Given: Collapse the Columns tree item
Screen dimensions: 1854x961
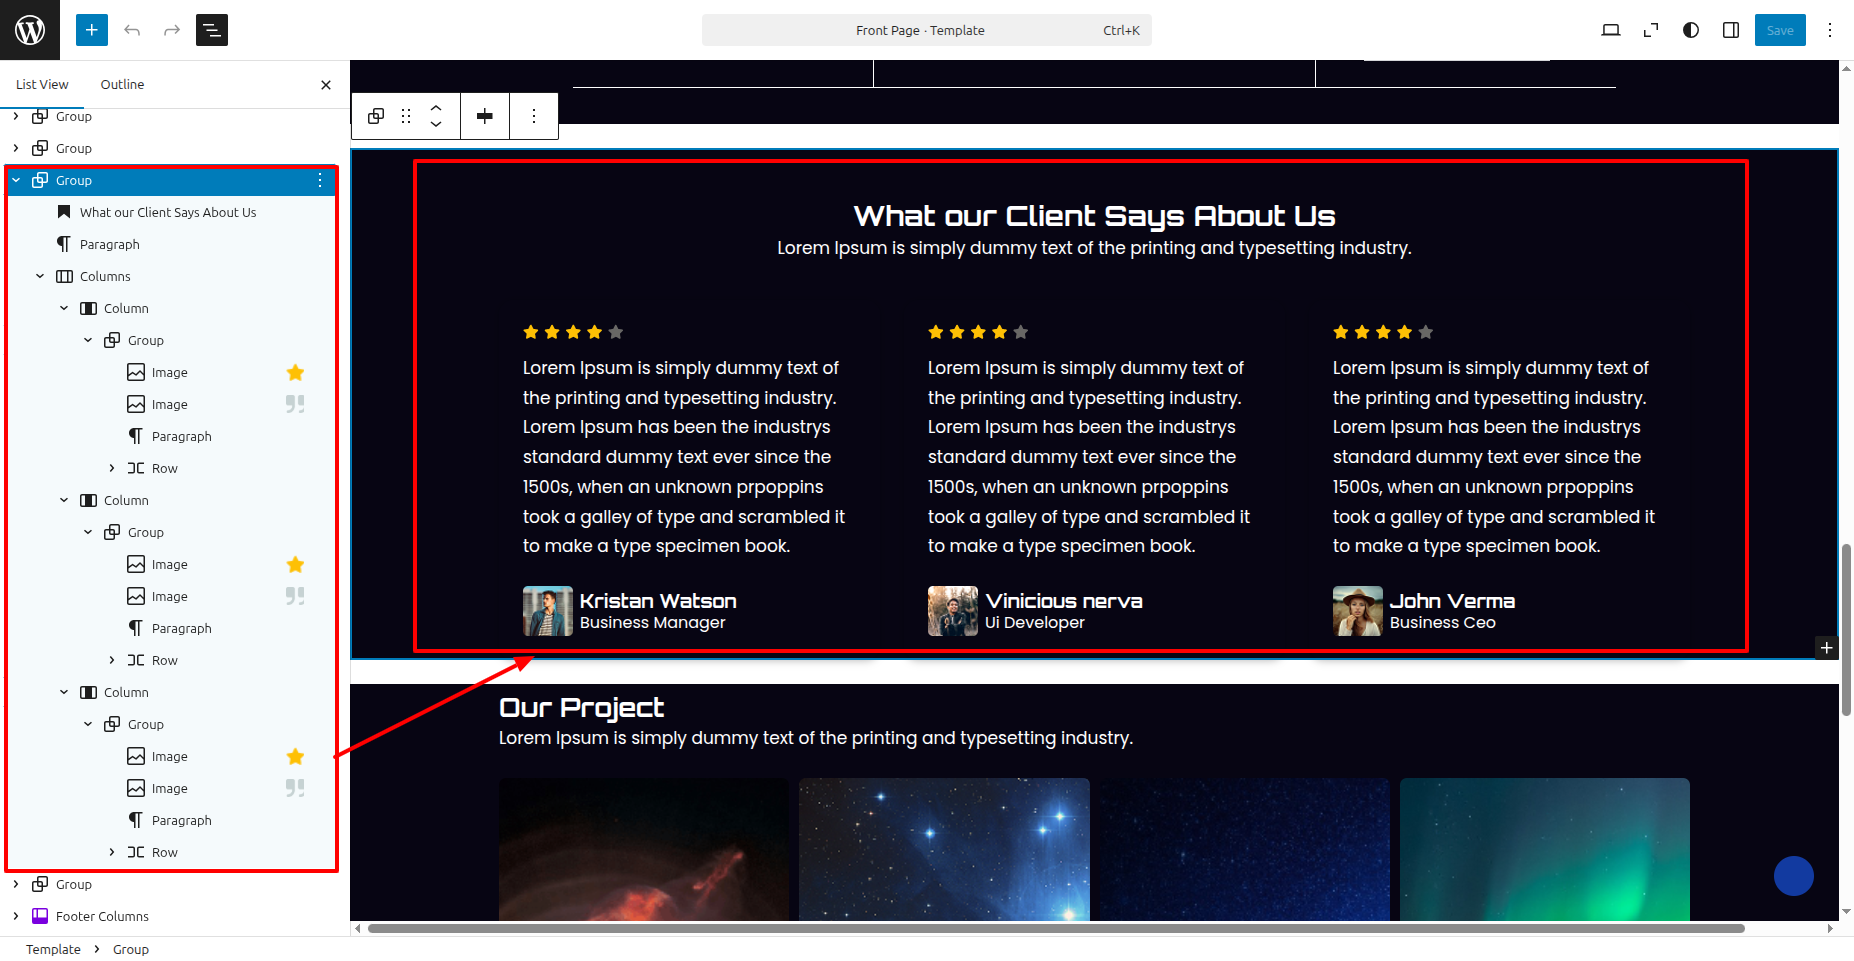Looking at the screenshot, I should [40, 276].
